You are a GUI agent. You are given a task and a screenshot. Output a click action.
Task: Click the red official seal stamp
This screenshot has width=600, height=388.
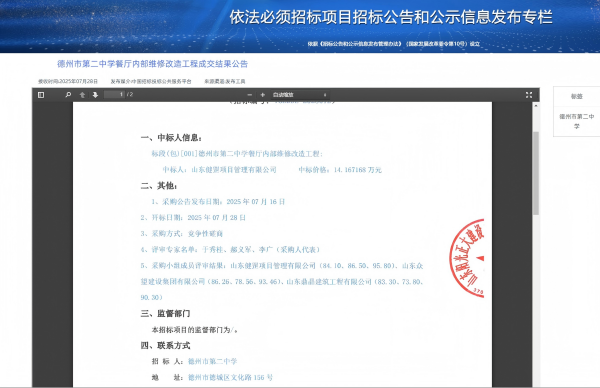(x=467, y=258)
